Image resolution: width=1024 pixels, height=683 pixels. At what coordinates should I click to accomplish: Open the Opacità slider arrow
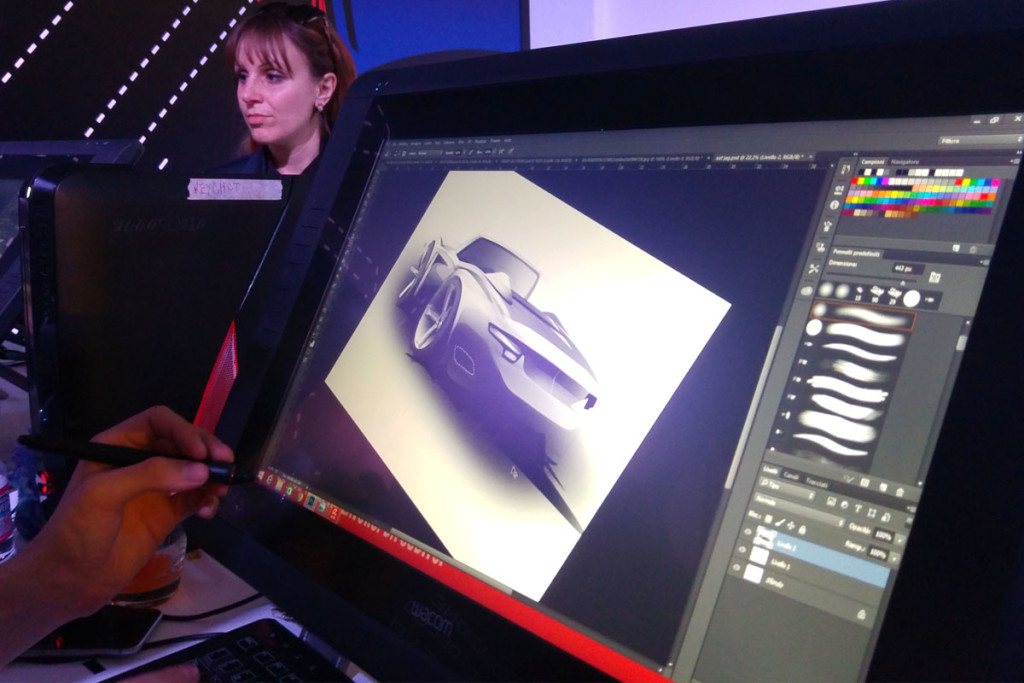pyautogui.click(x=899, y=539)
